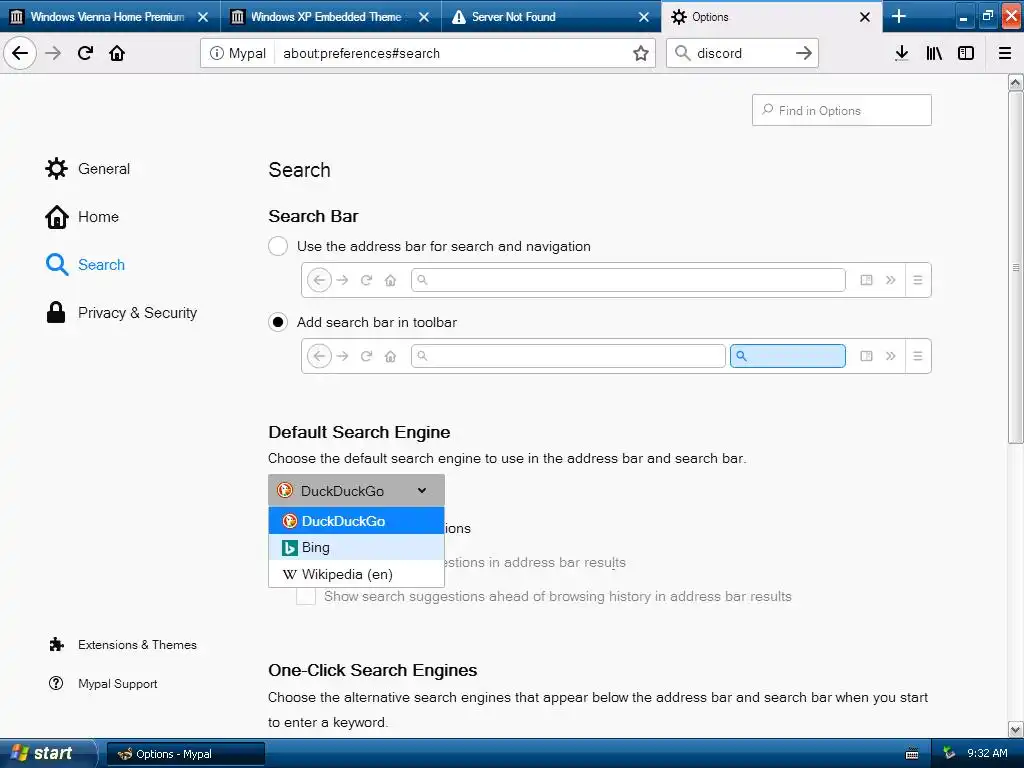Open Home preferences category
The height and width of the screenshot is (768, 1024).
82,217
